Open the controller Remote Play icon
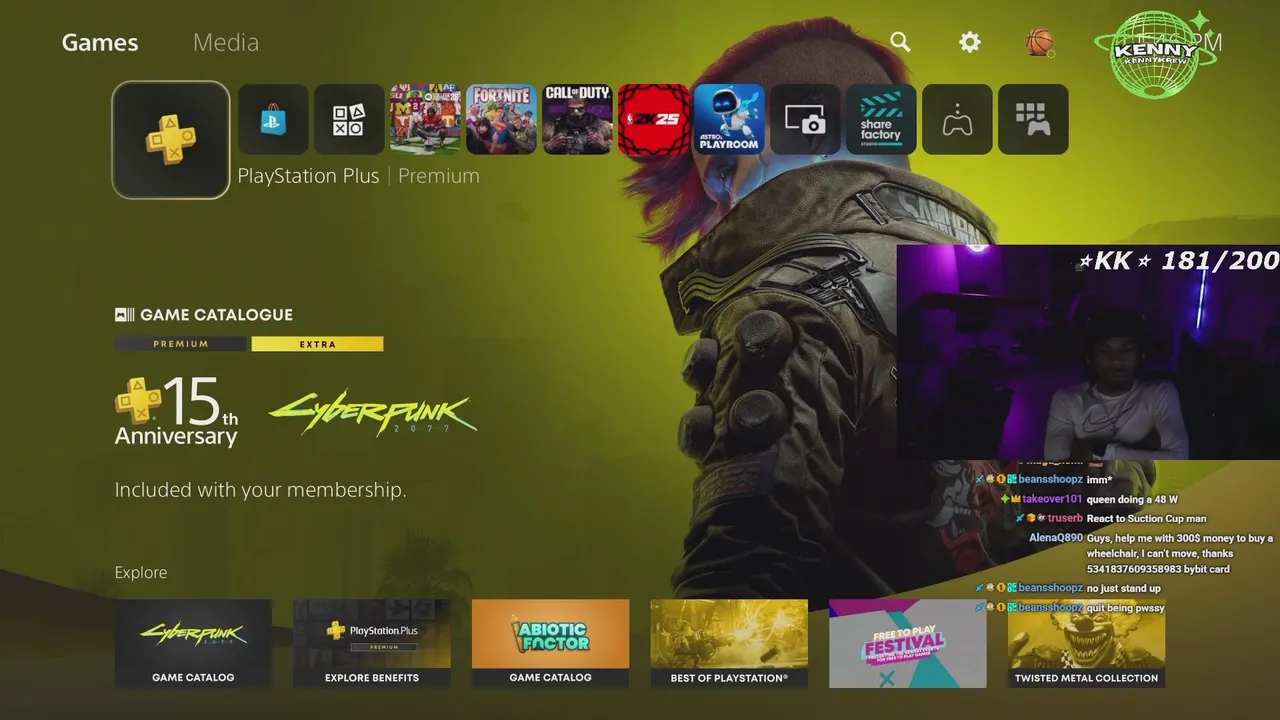This screenshot has height=720, width=1280. pos(957,119)
